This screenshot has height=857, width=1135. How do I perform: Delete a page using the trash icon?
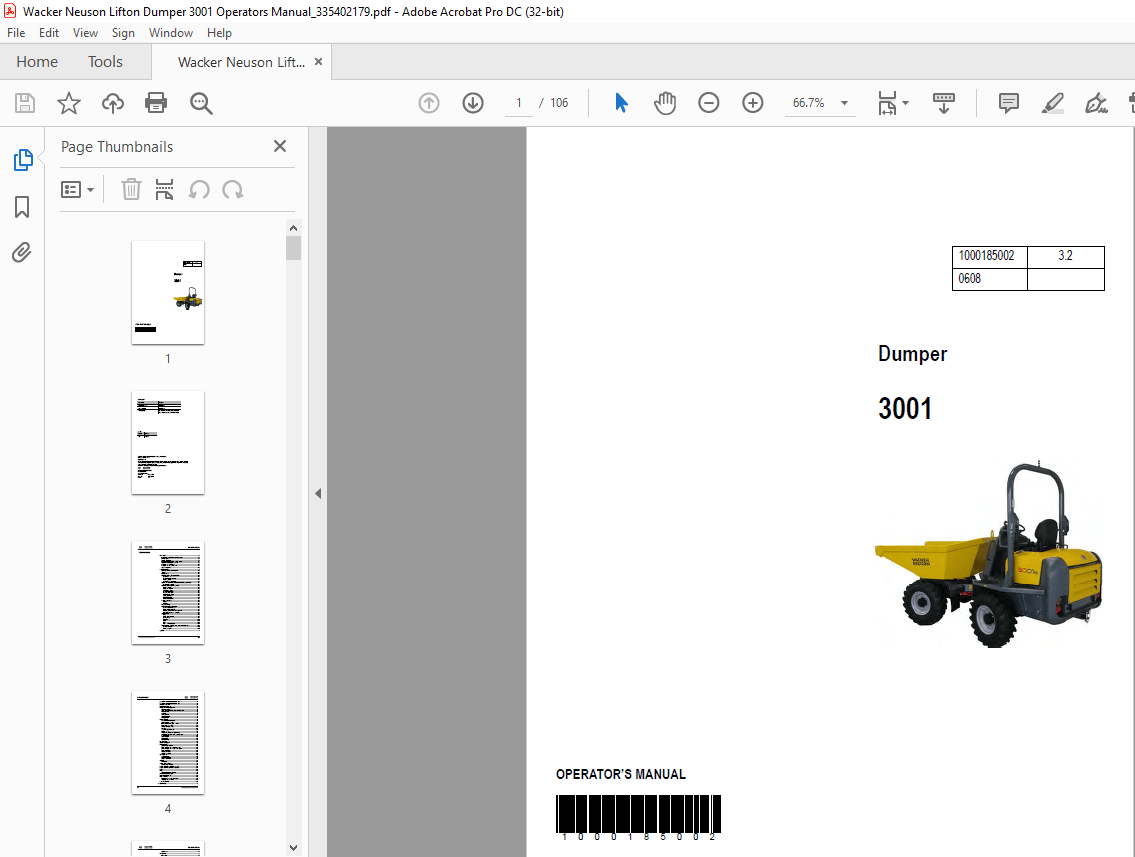click(131, 189)
